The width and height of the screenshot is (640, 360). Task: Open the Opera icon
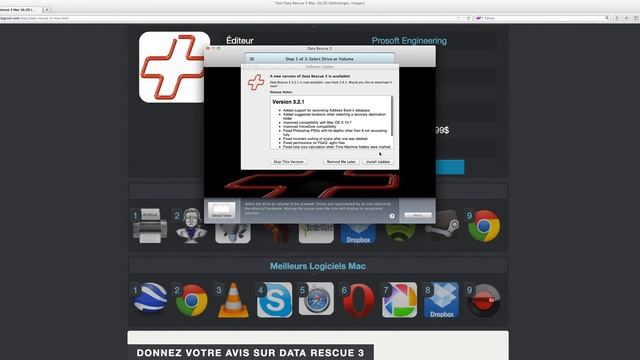(x=358, y=301)
